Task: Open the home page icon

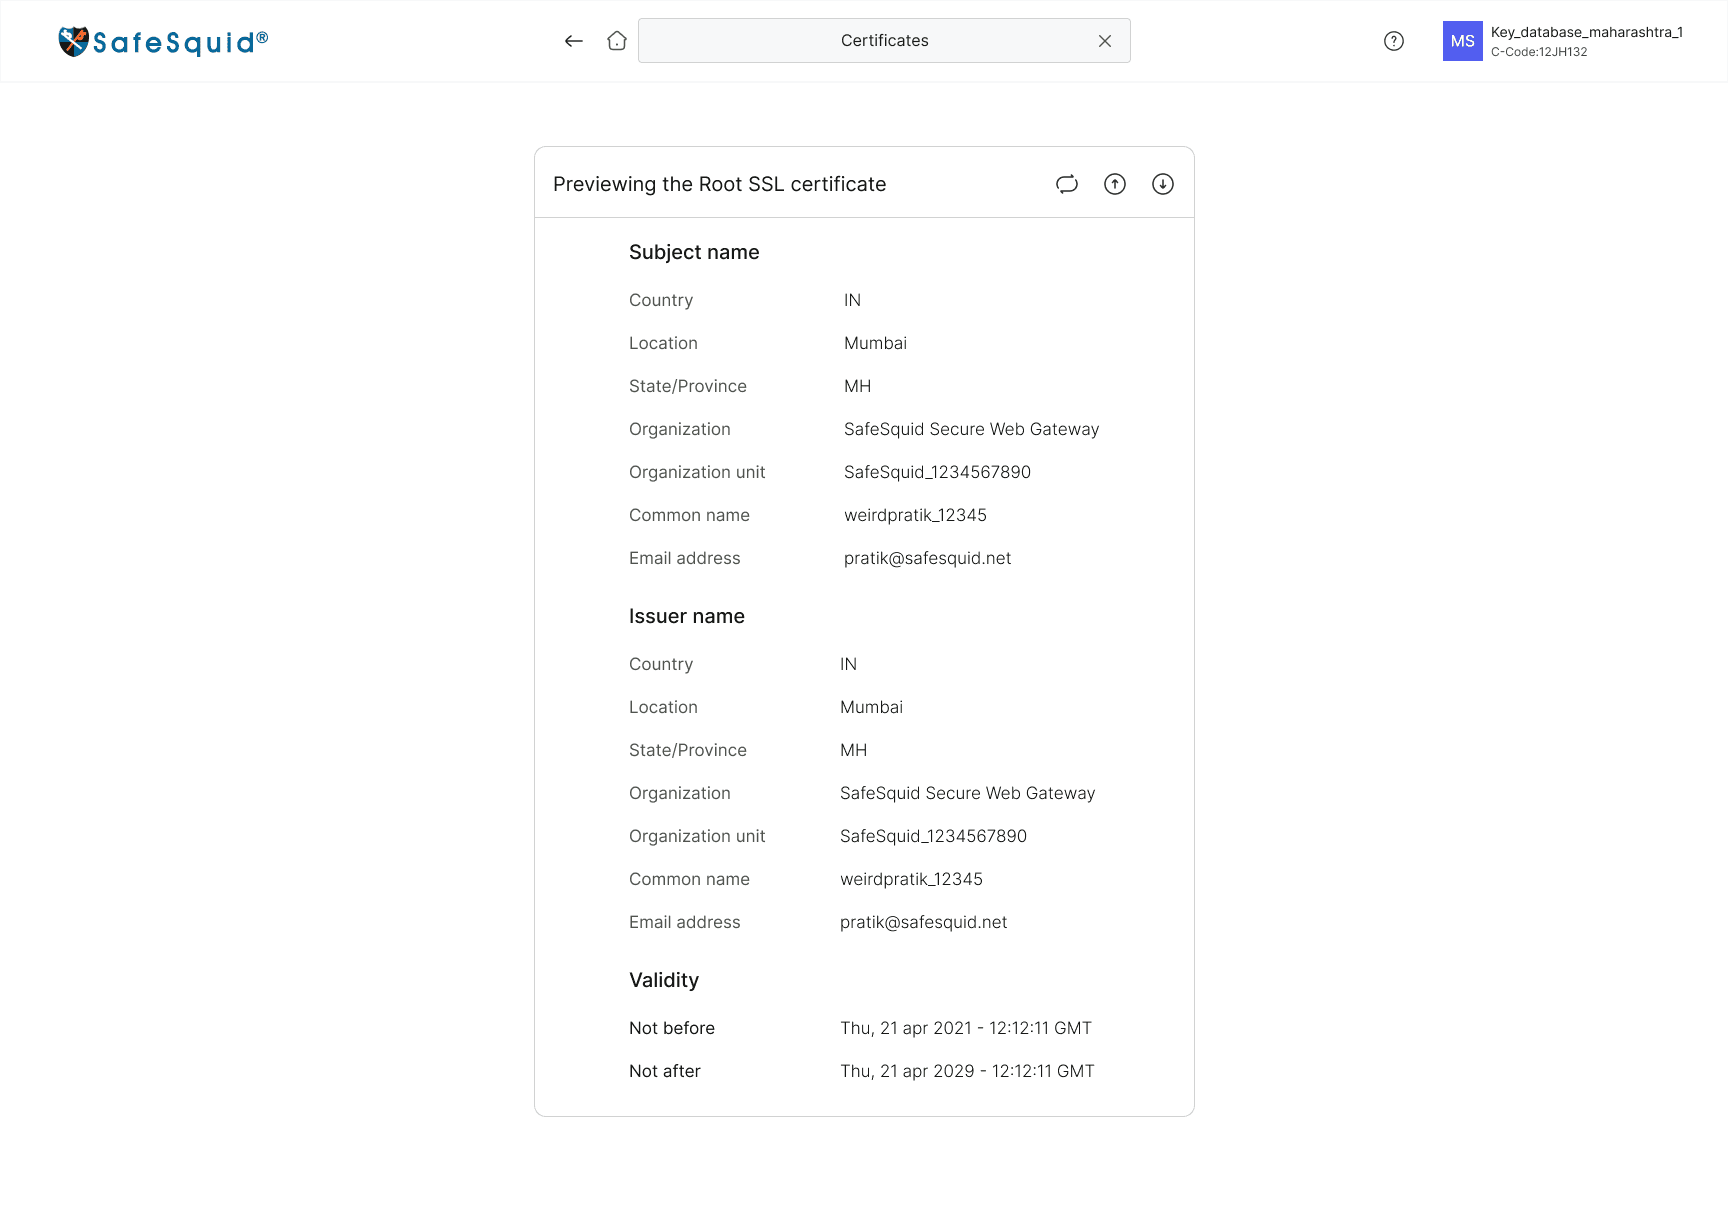Action: pos(617,41)
